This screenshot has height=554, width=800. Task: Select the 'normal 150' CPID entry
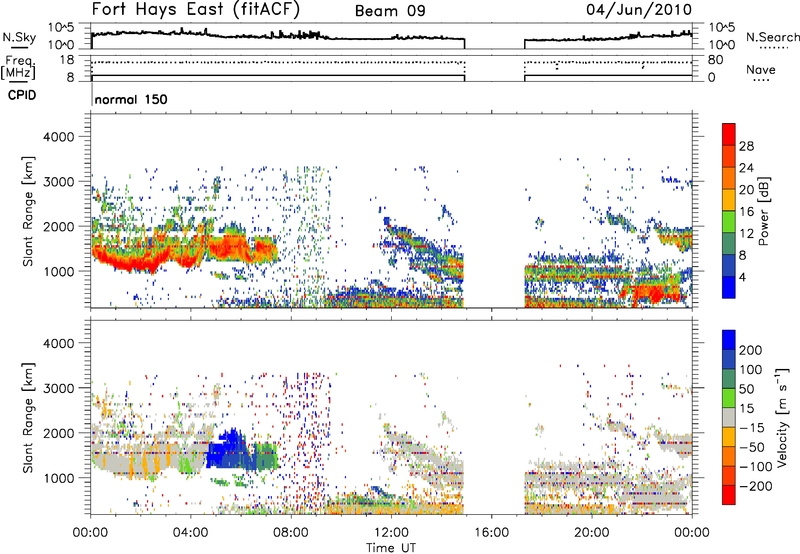pyautogui.click(x=131, y=99)
